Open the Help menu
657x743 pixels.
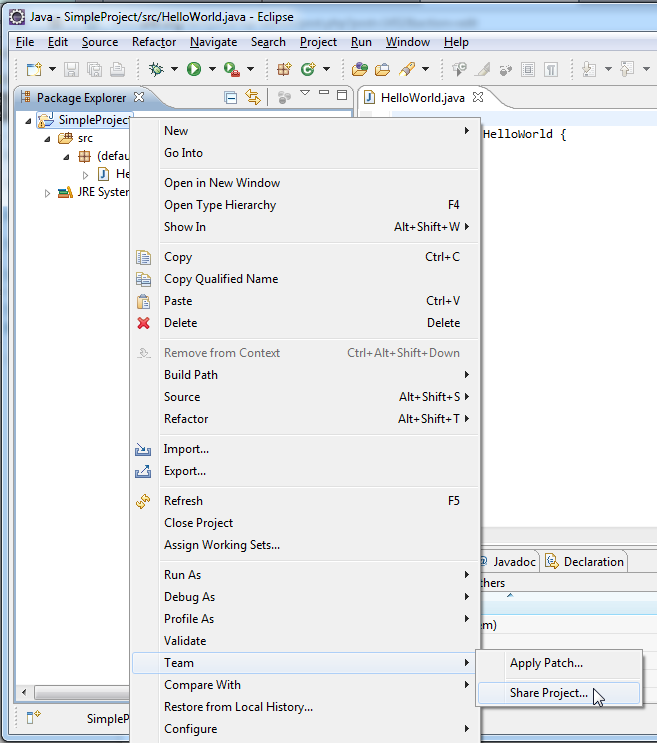[456, 42]
